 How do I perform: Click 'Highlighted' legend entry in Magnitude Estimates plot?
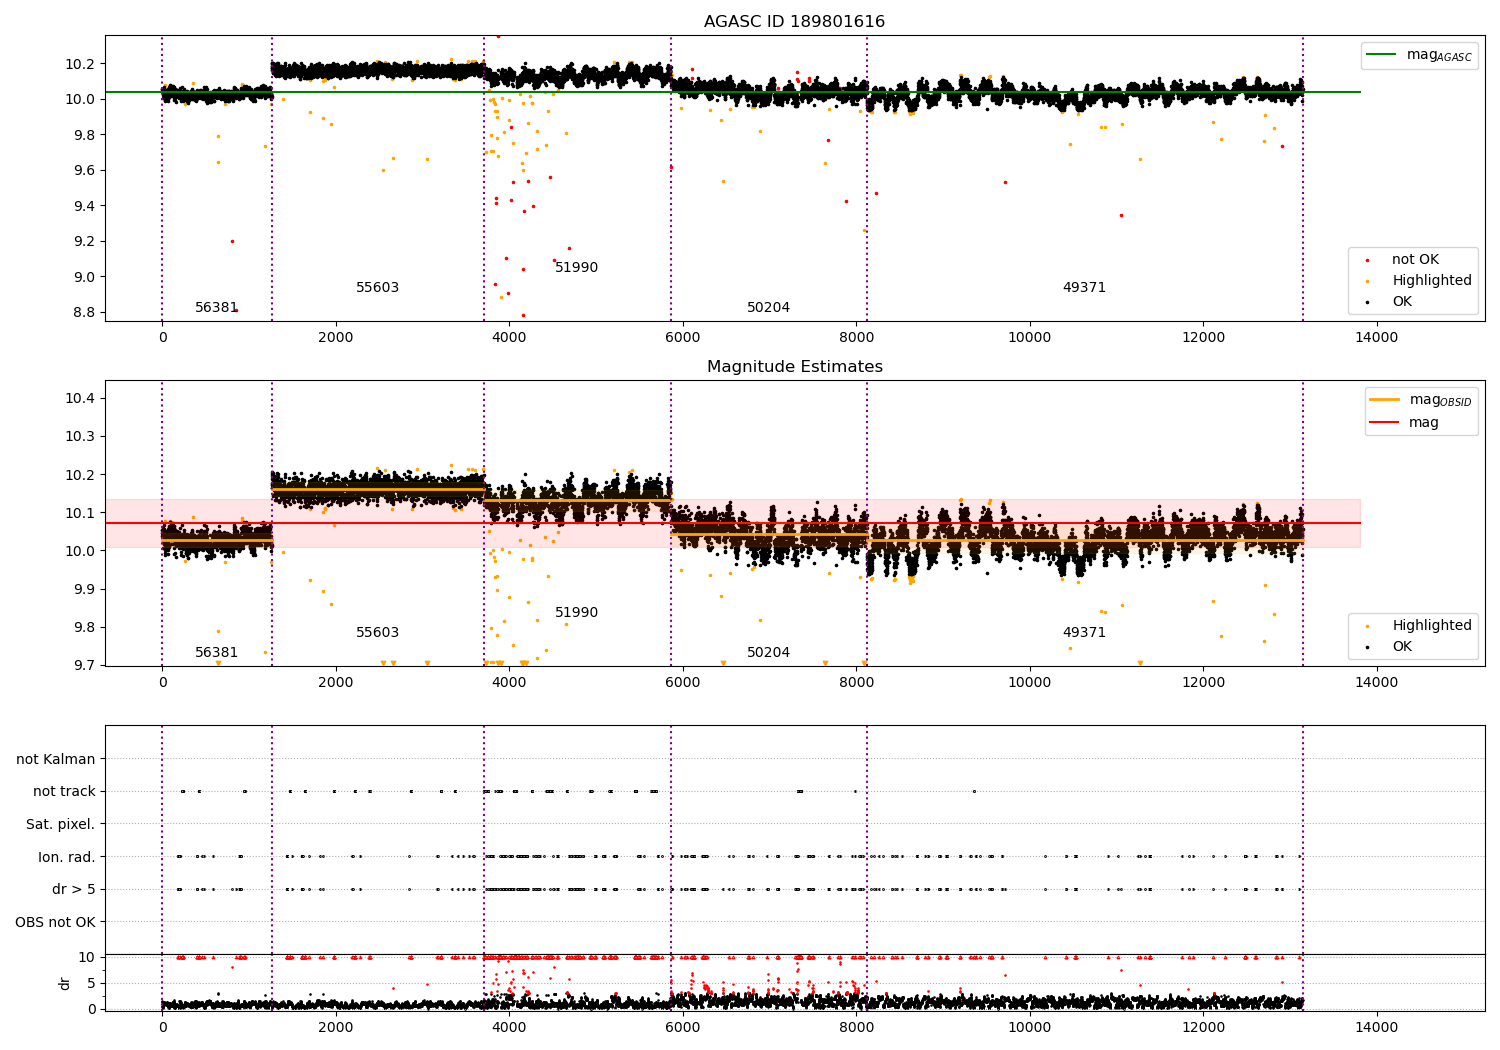click(x=1418, y=626)
